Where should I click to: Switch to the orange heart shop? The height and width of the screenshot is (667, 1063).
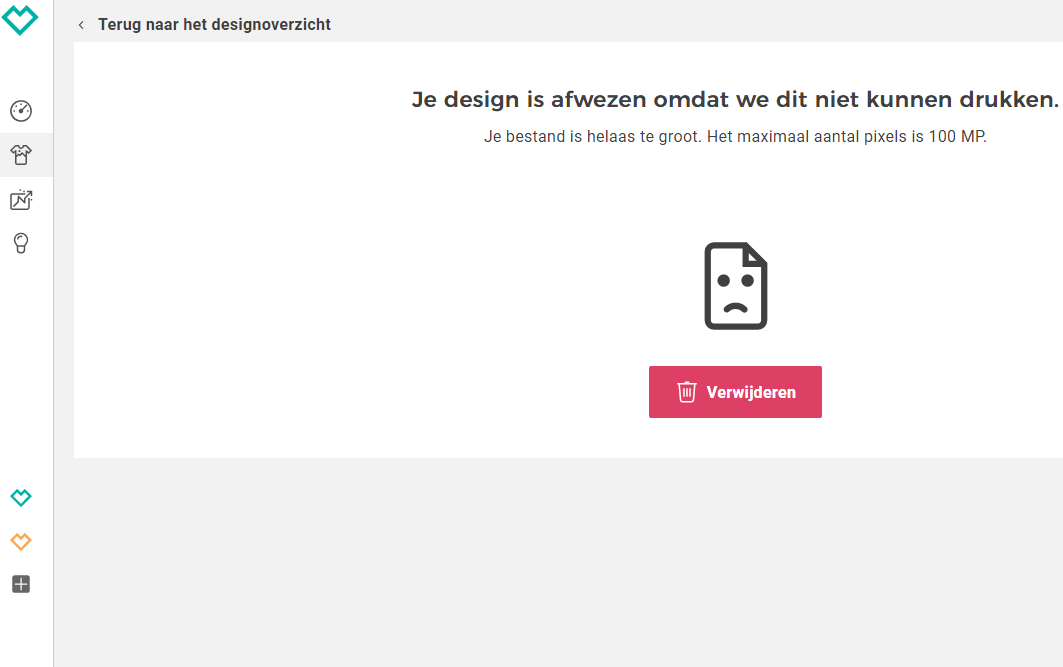click(21, 541)
